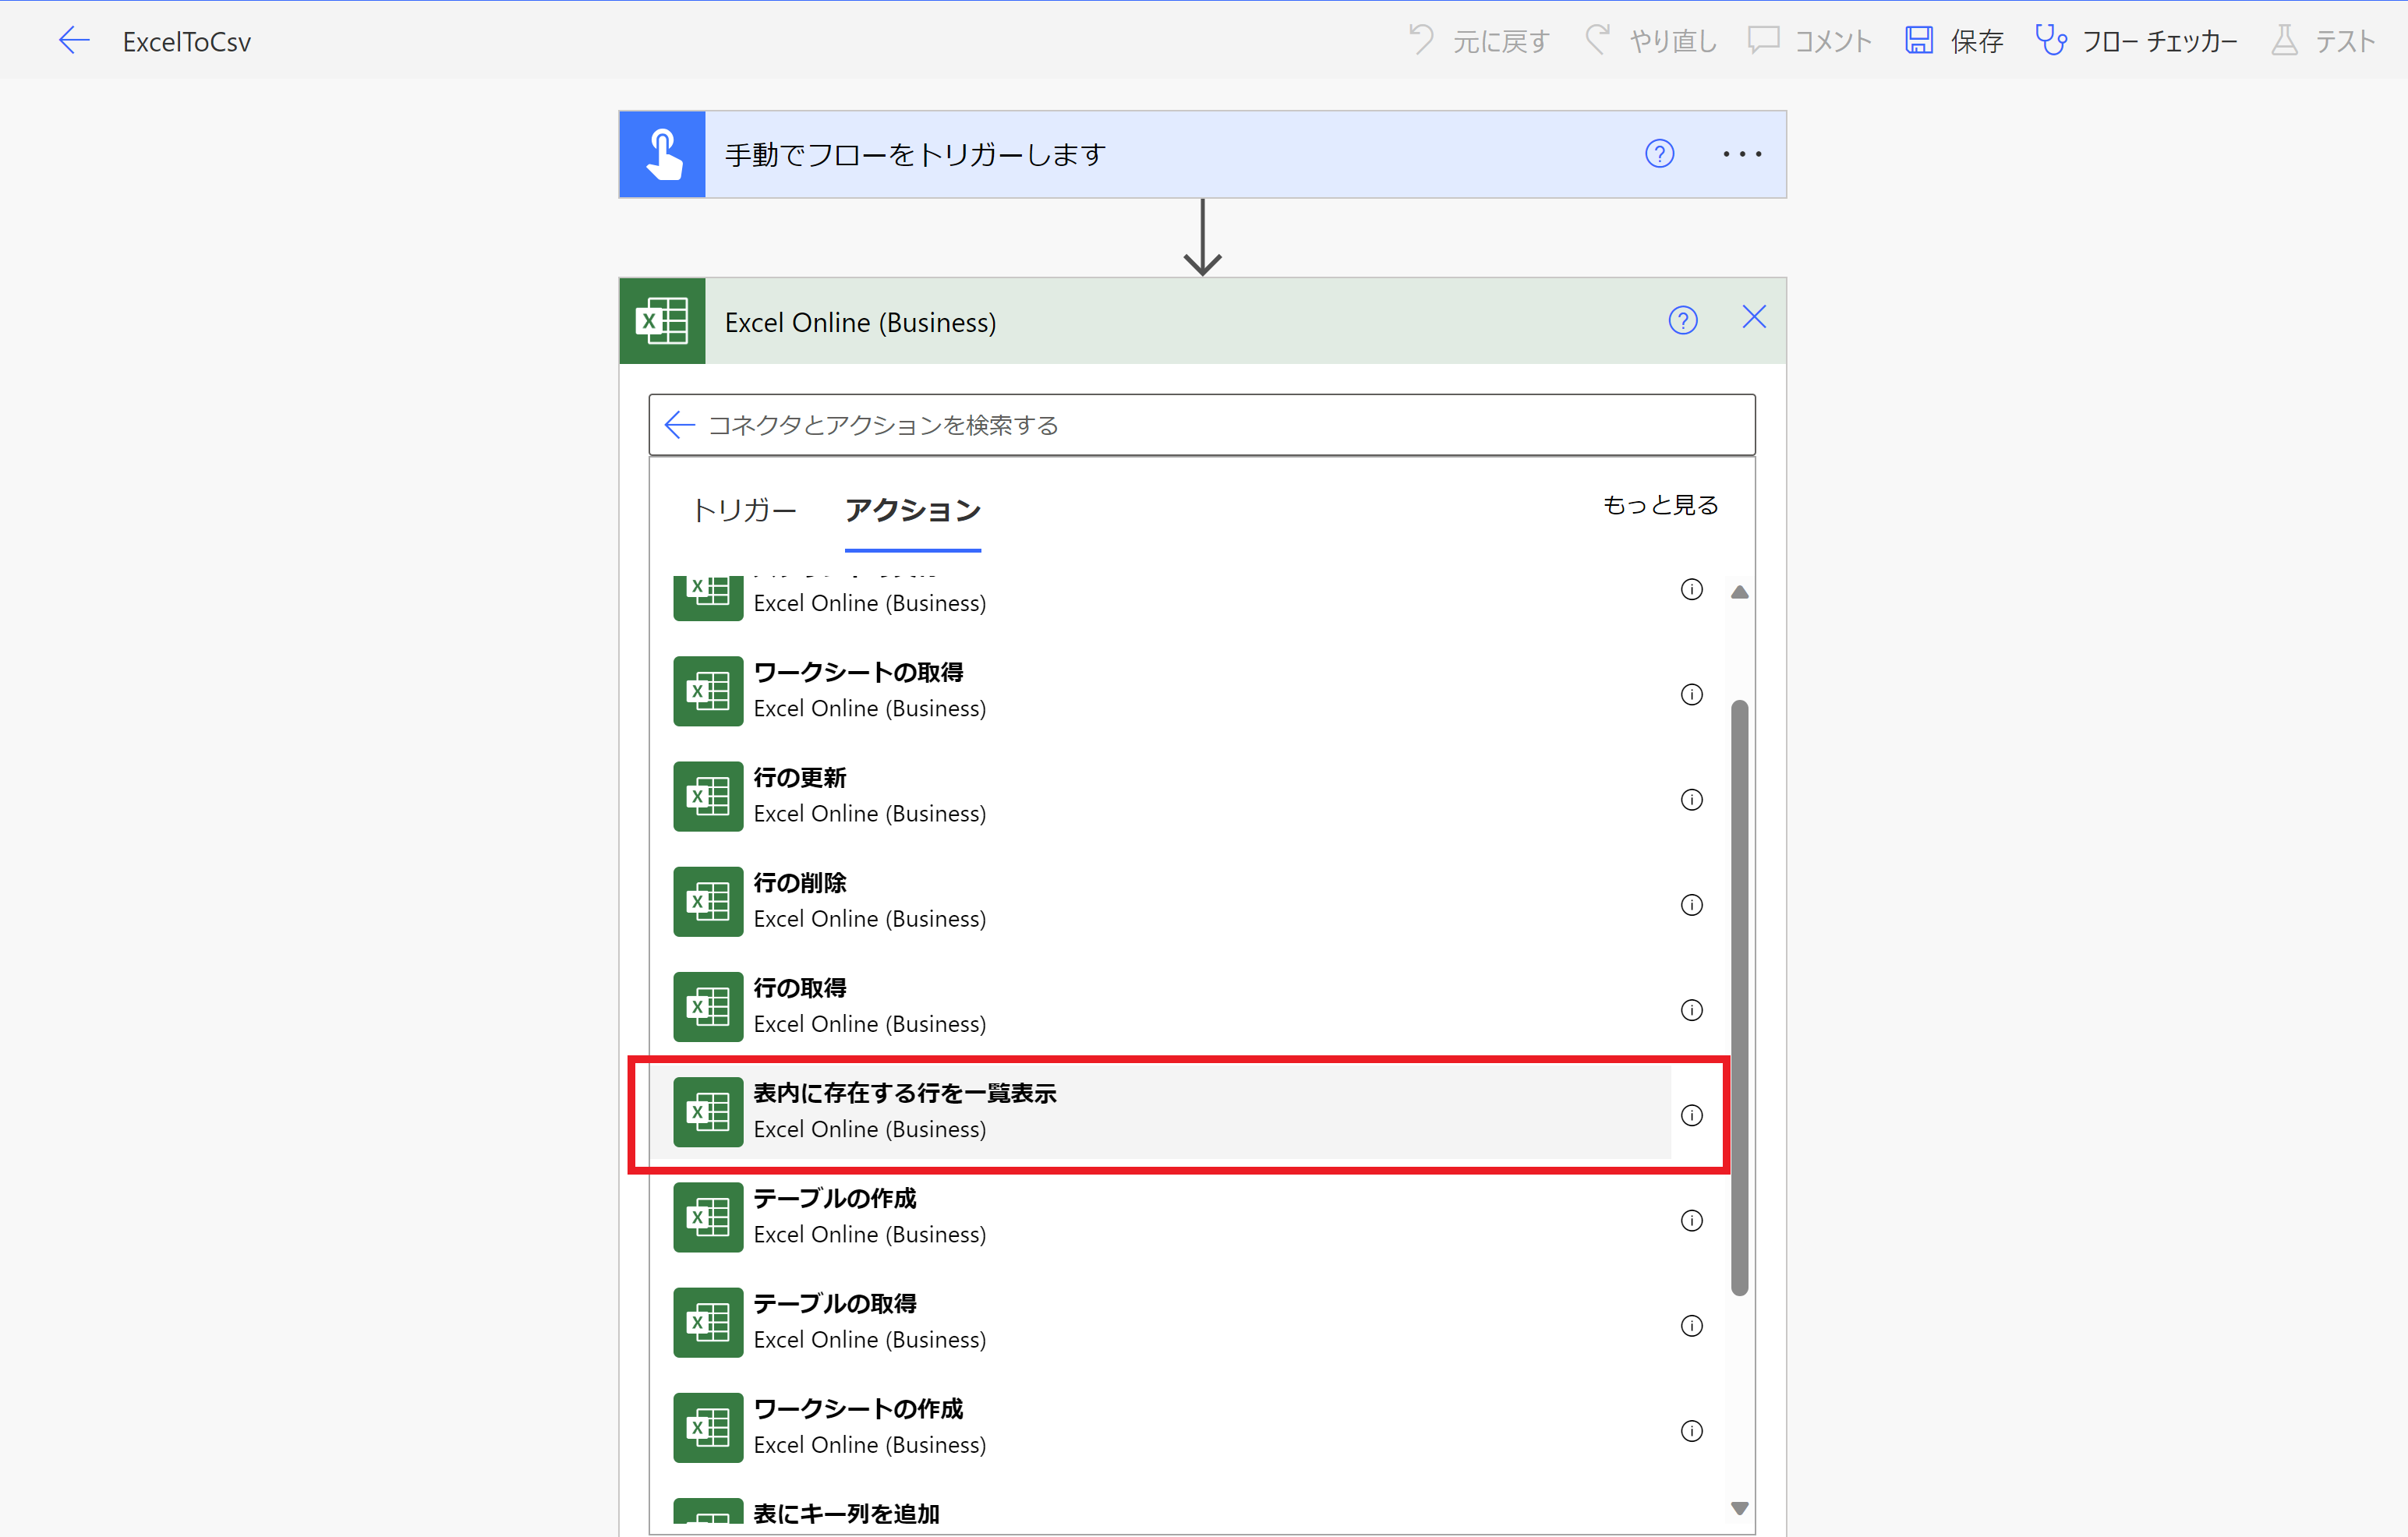2408x1537 pixels.
Task: Show info for the partially hidden top action
Action: coord(1691,589)
